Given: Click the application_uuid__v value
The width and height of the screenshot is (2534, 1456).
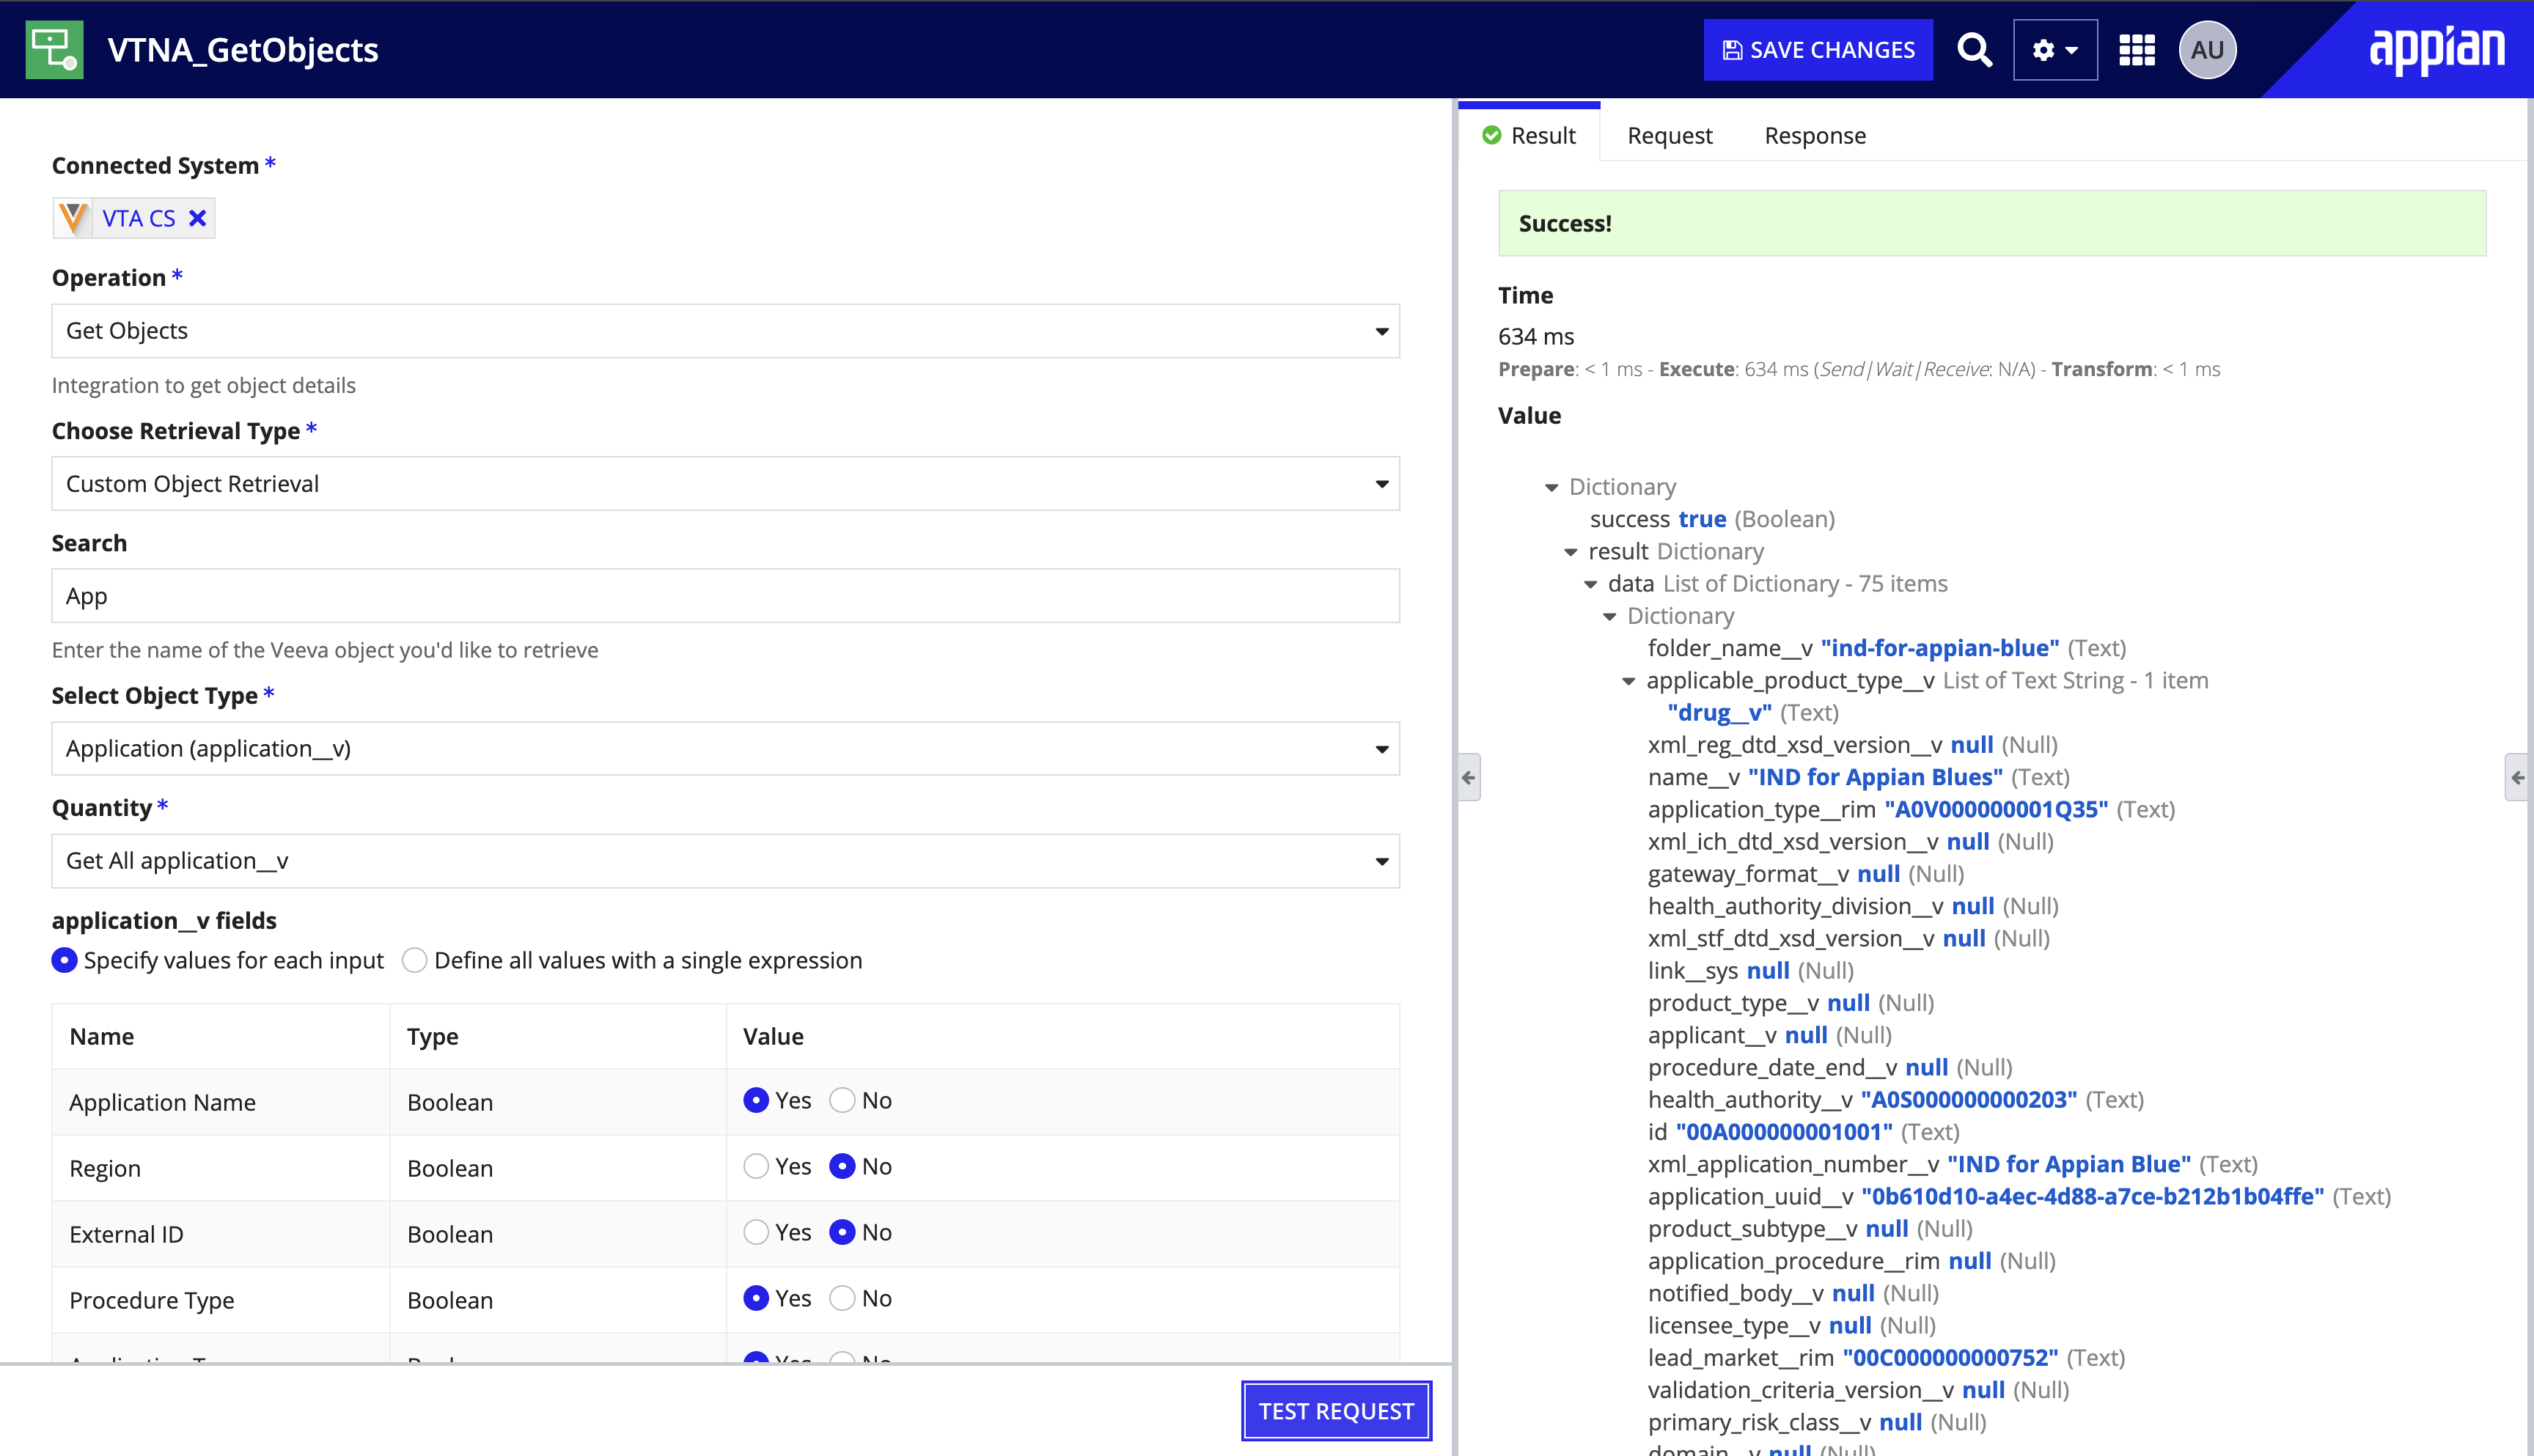Looking at the screenshot, I should tap(2092, 1196).
